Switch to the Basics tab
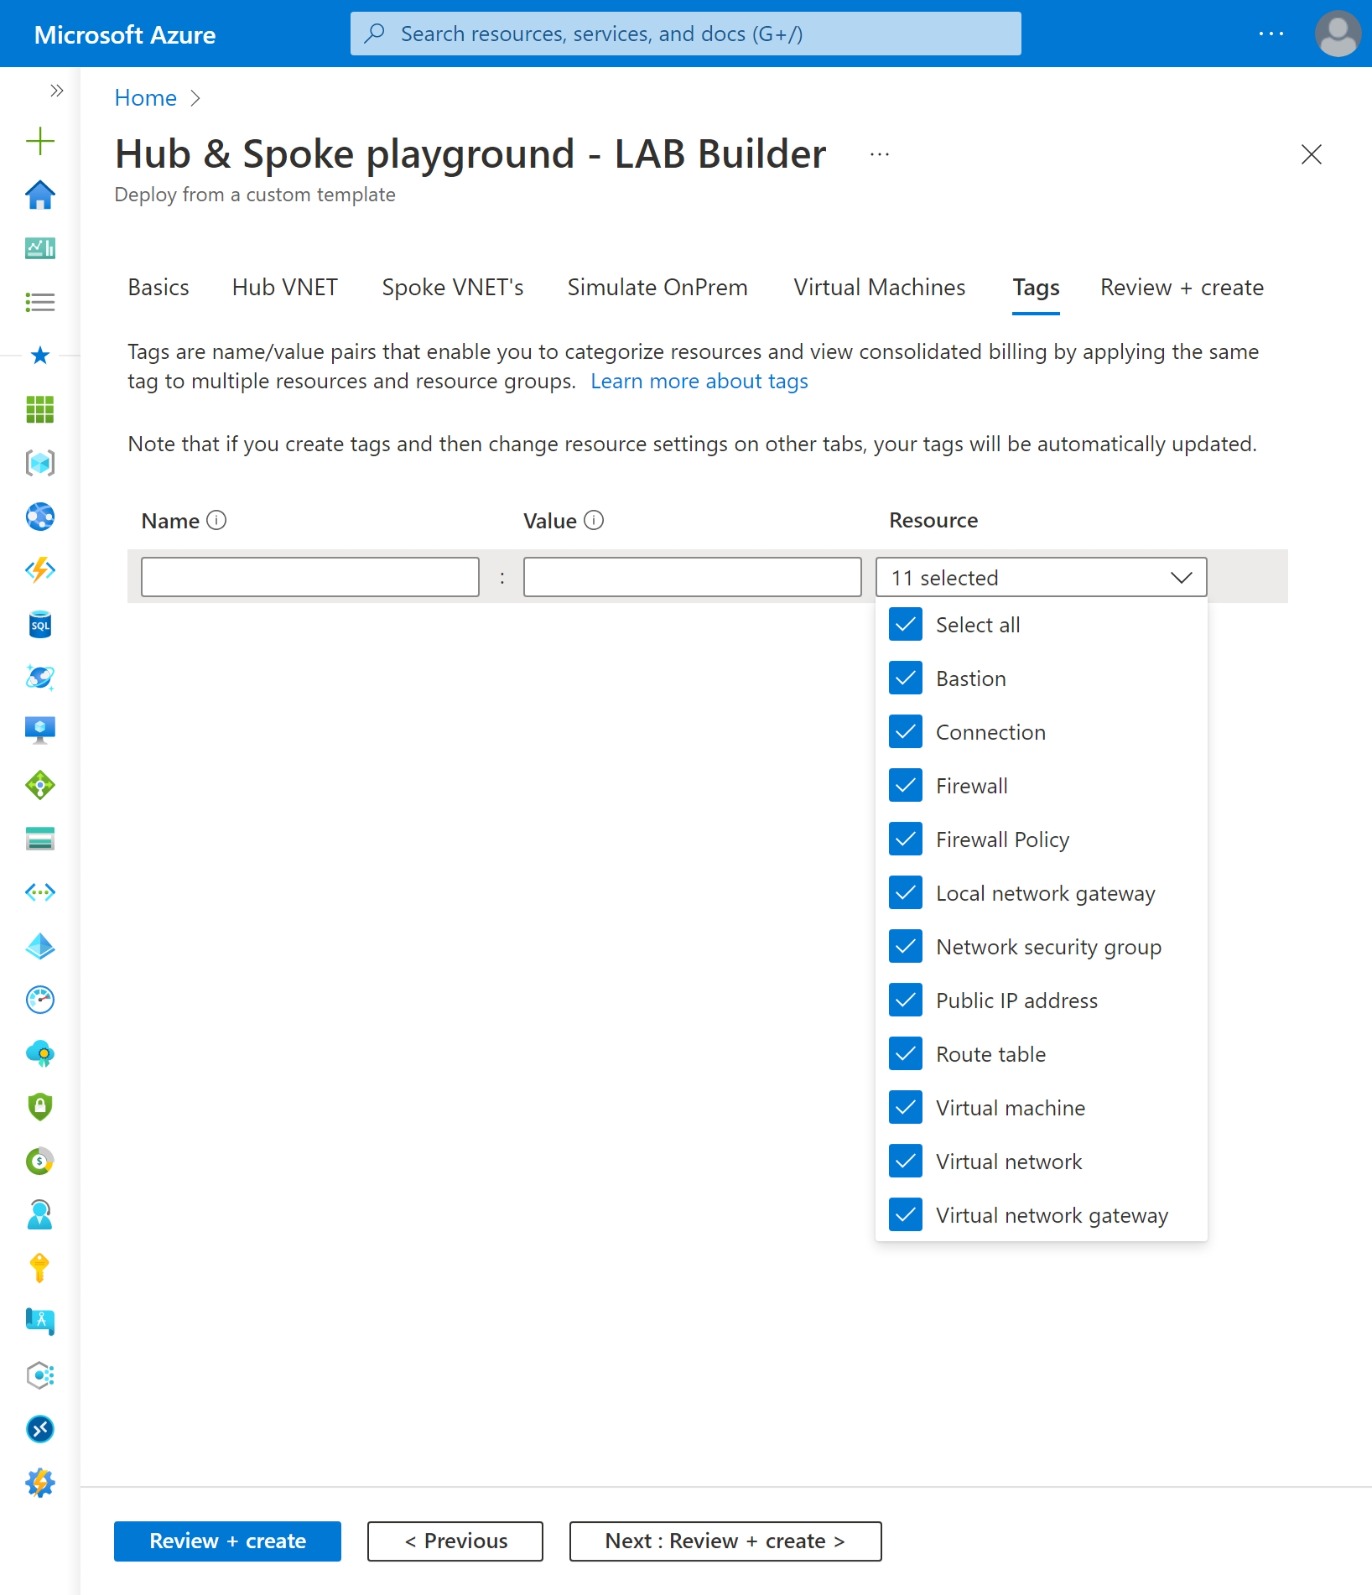The image size is (1372, 1595). [x=158, y=288]
